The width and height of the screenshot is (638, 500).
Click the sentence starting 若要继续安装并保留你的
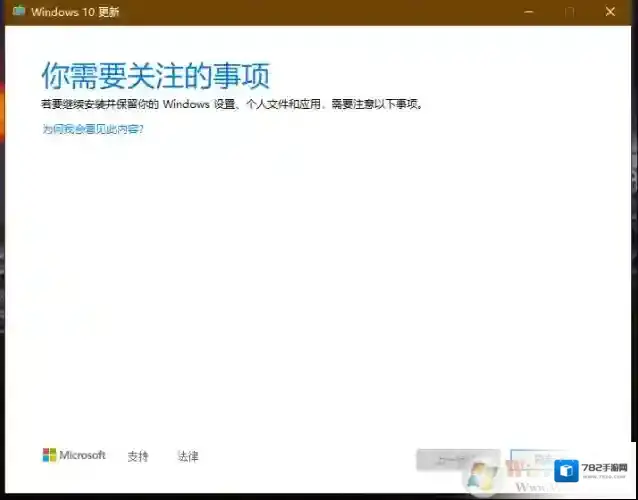tap(232, 105)
